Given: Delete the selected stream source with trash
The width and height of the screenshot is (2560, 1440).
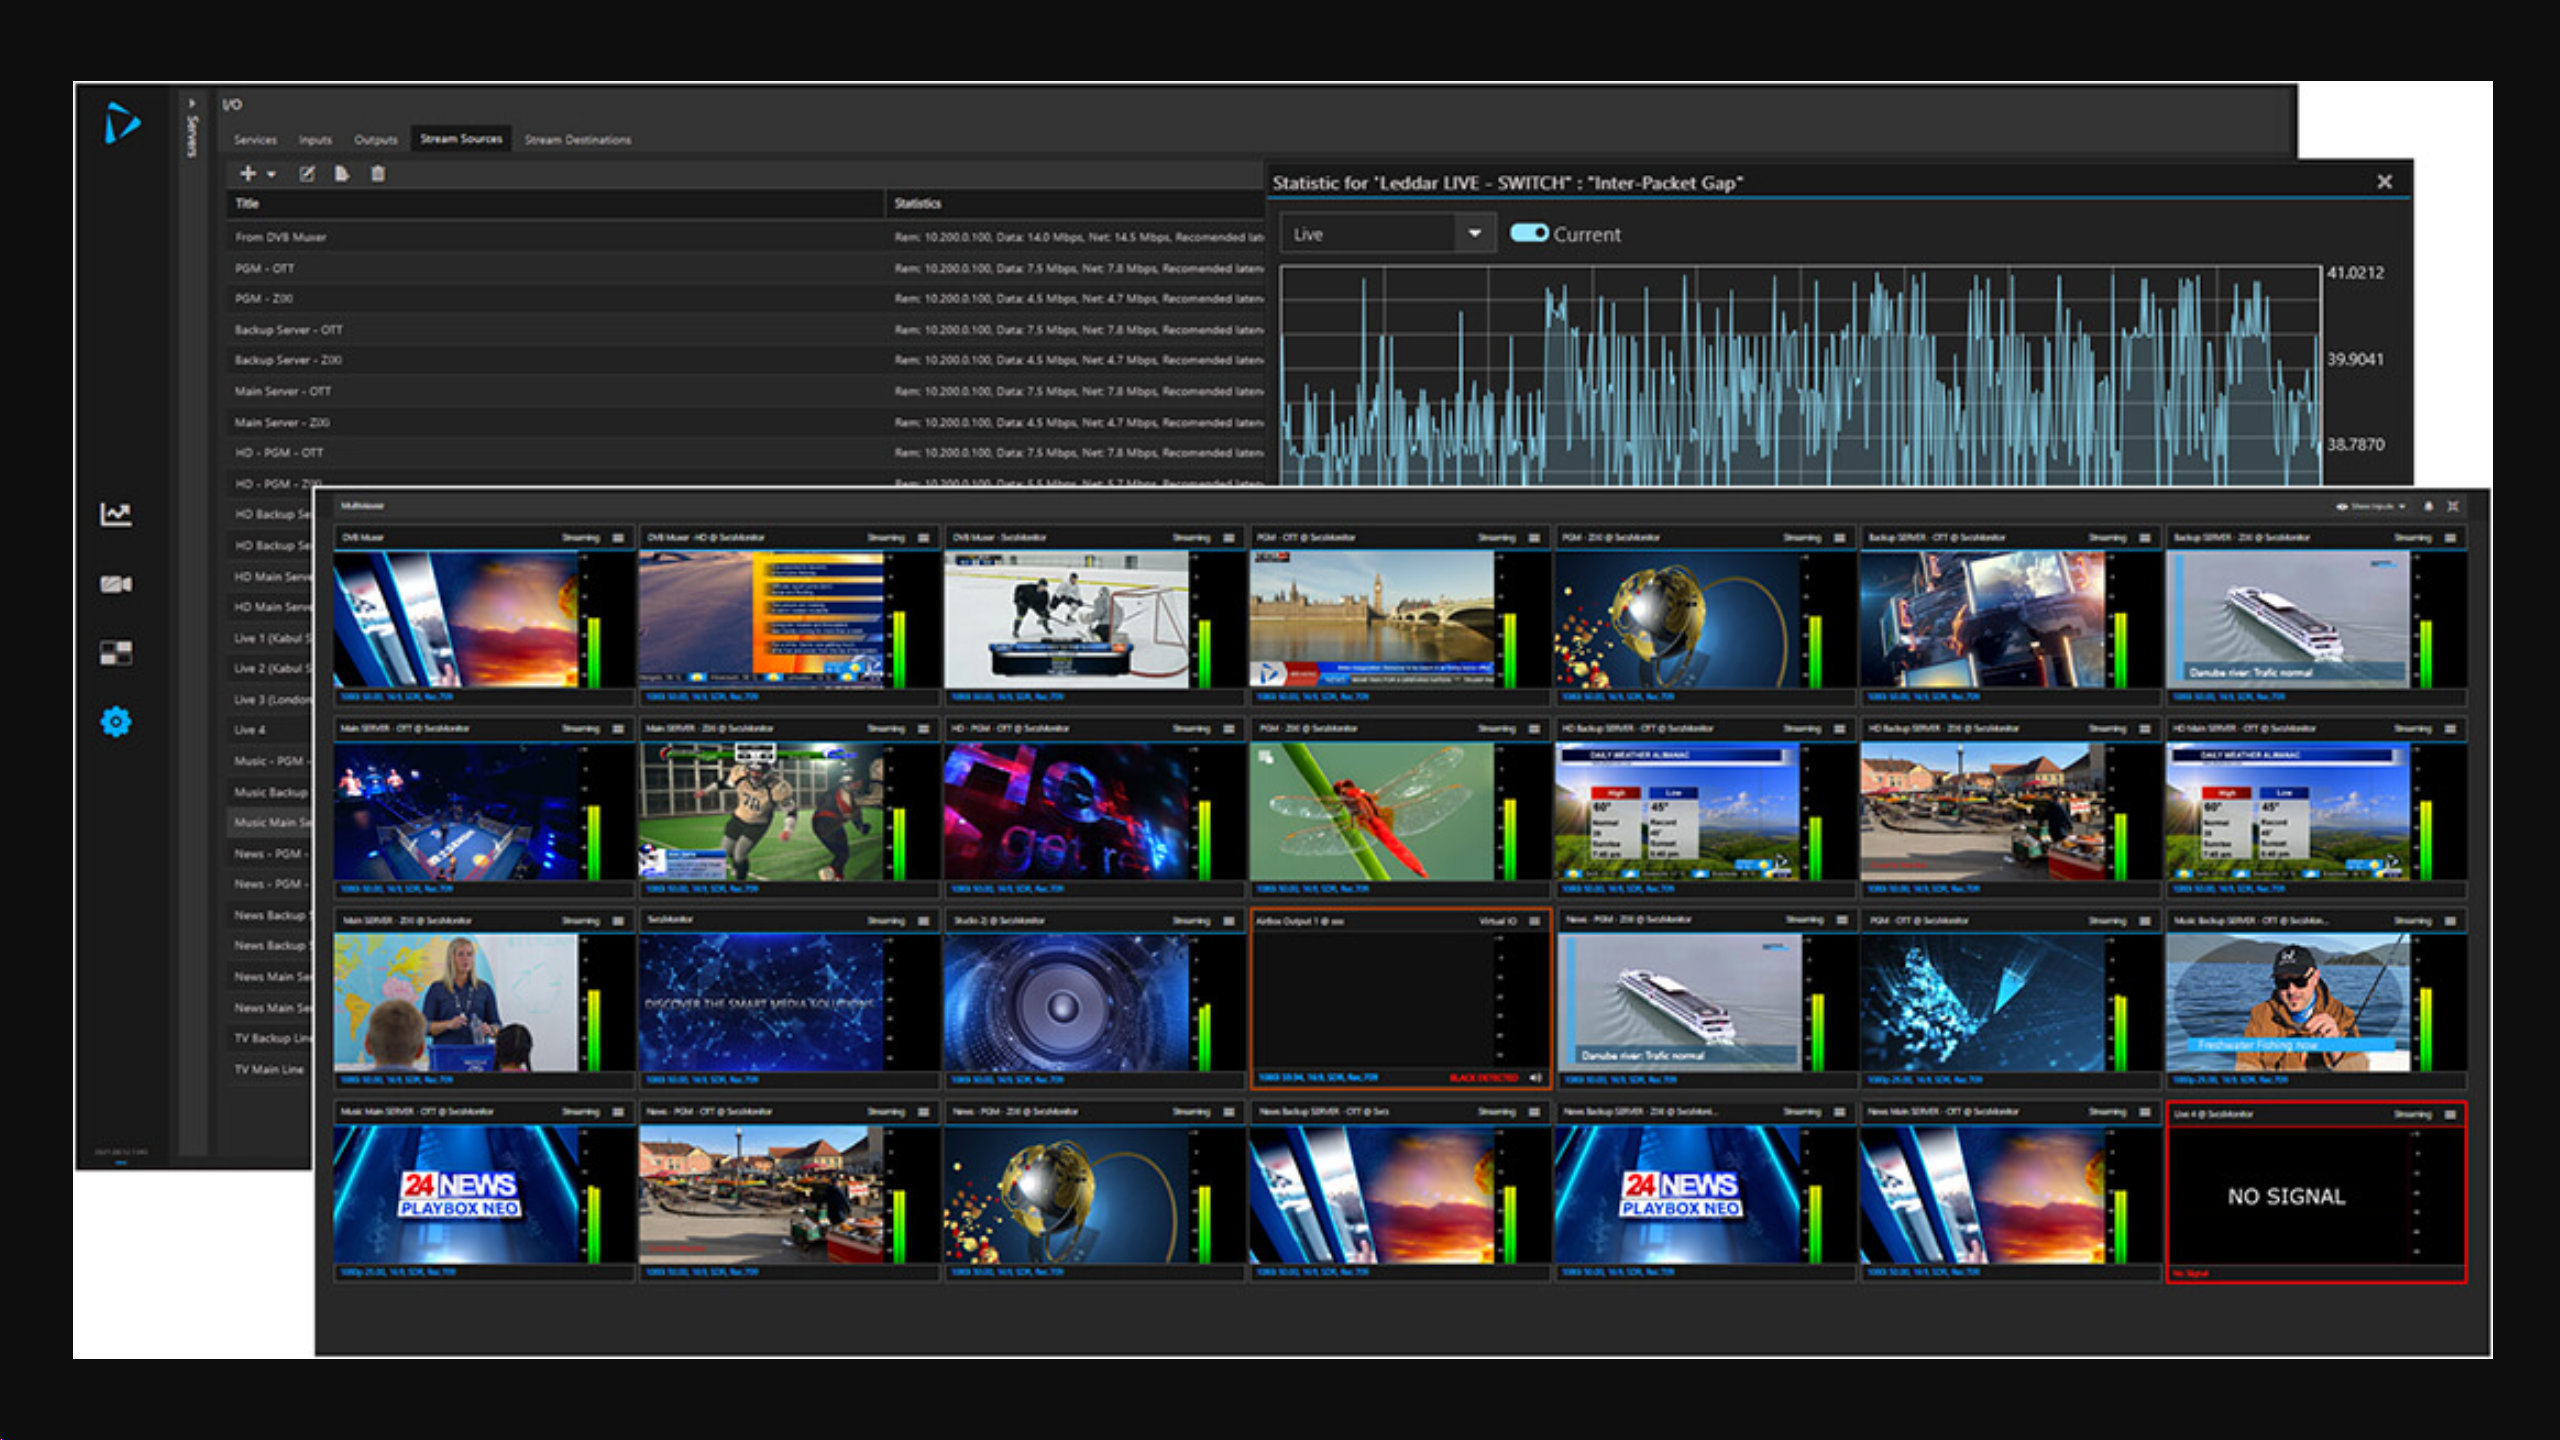Looking at the screenshot, I should pos(377,174).
